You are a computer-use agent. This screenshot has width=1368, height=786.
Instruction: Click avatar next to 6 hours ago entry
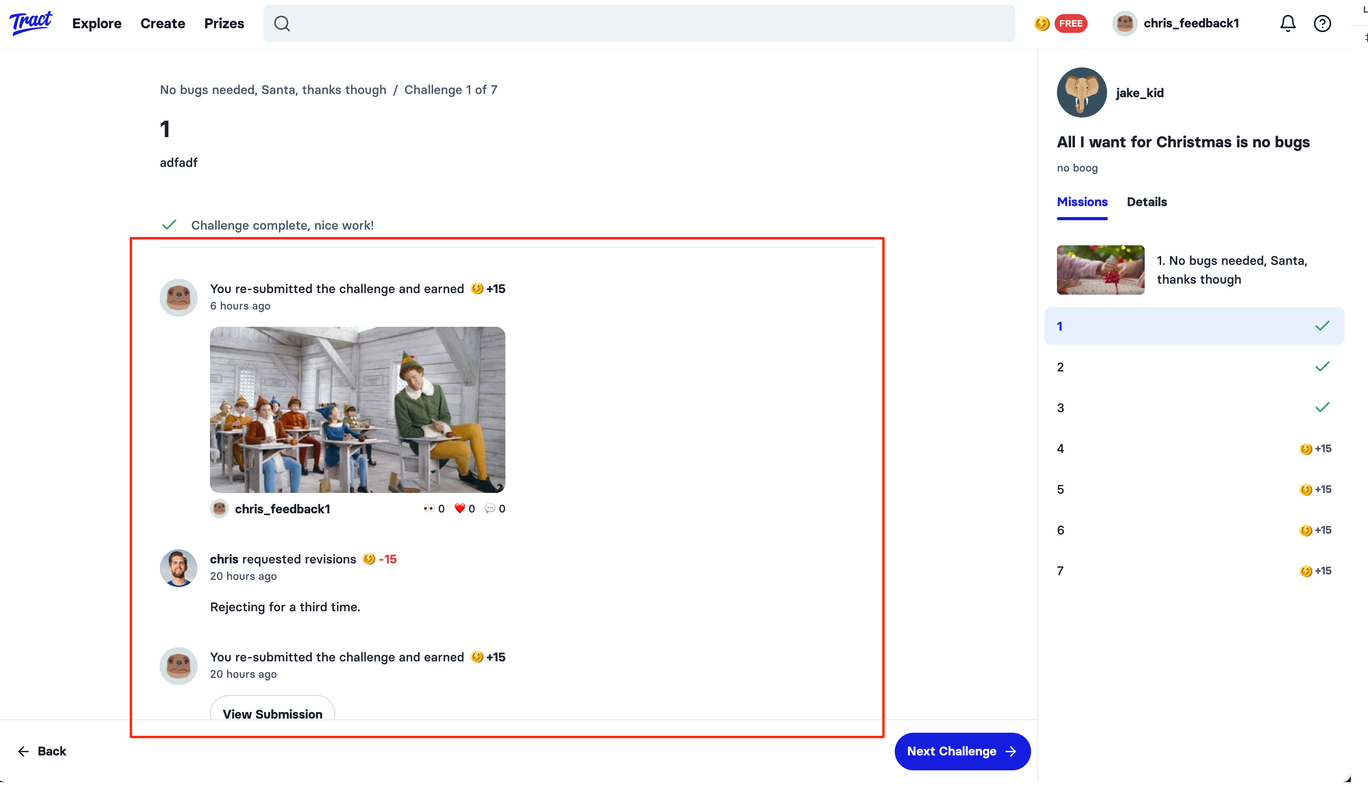pyautogui.click(x=179, y=298)
